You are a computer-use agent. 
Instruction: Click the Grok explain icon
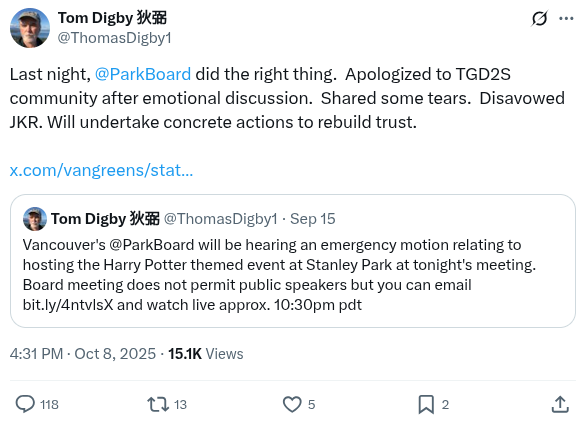539,18
